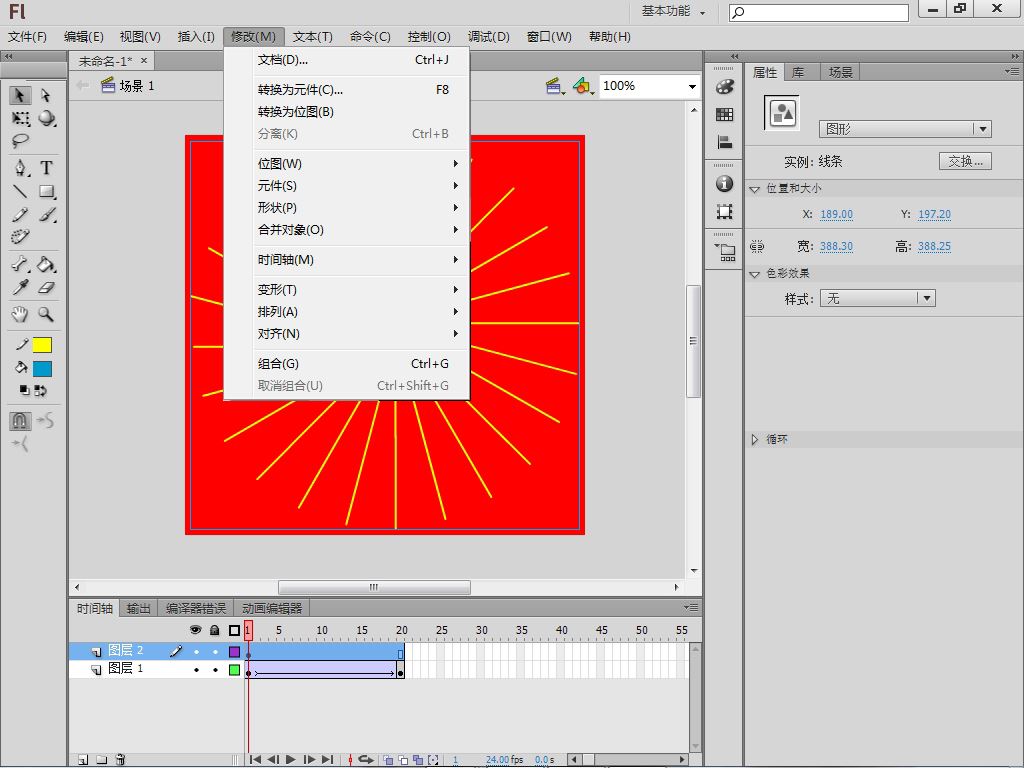Open the 样式 color style dropdown
Screen dimensions: 1024x768
tap(878, 298)
